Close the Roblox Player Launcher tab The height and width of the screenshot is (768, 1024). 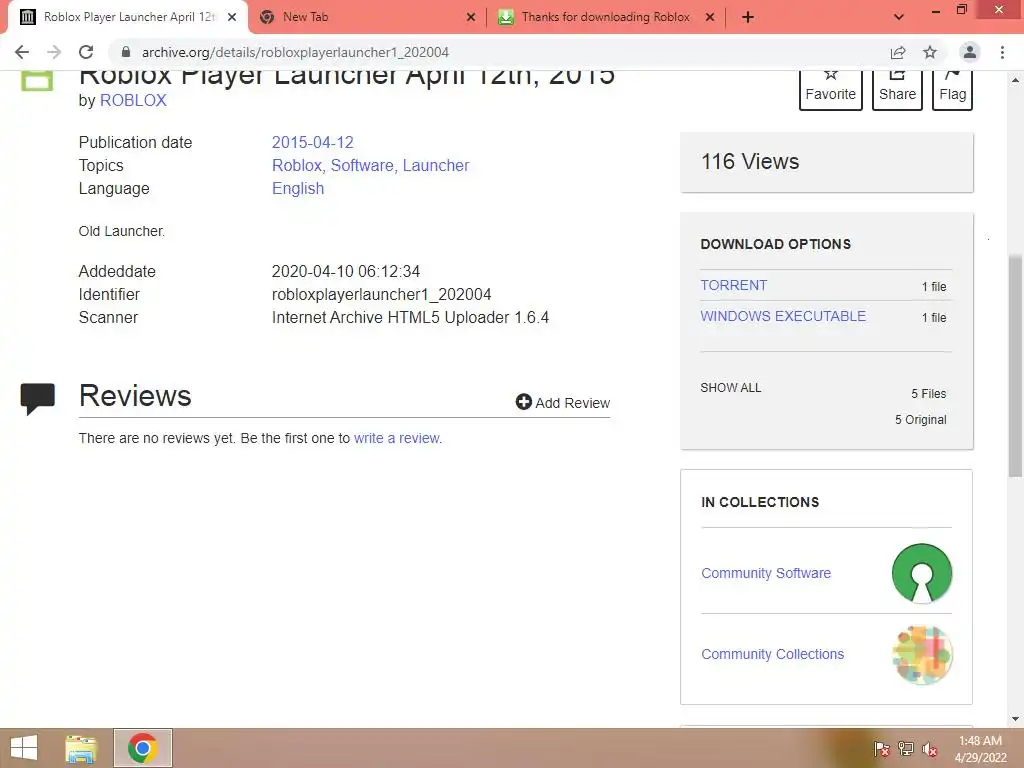click(232, 17)
